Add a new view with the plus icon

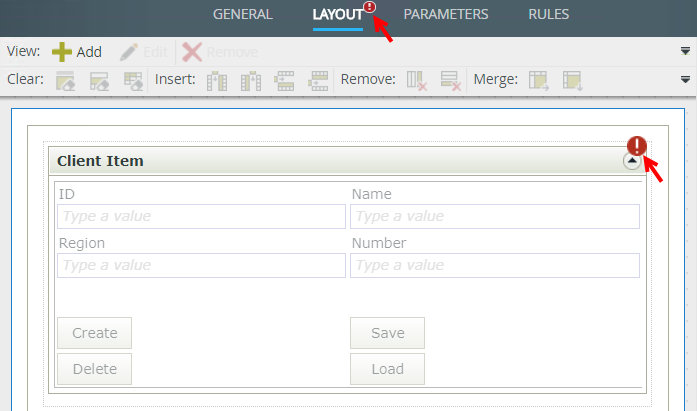click(62, 52)
